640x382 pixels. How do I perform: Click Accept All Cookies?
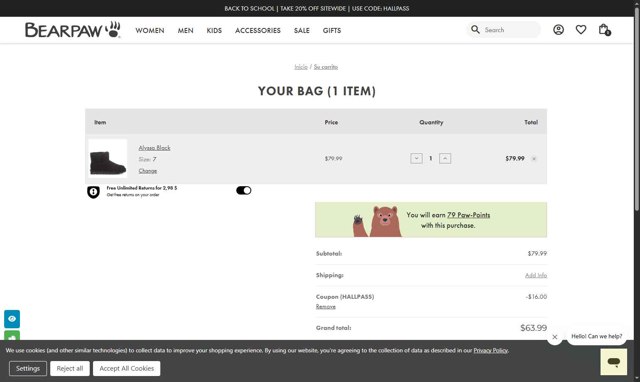[127, 369]
